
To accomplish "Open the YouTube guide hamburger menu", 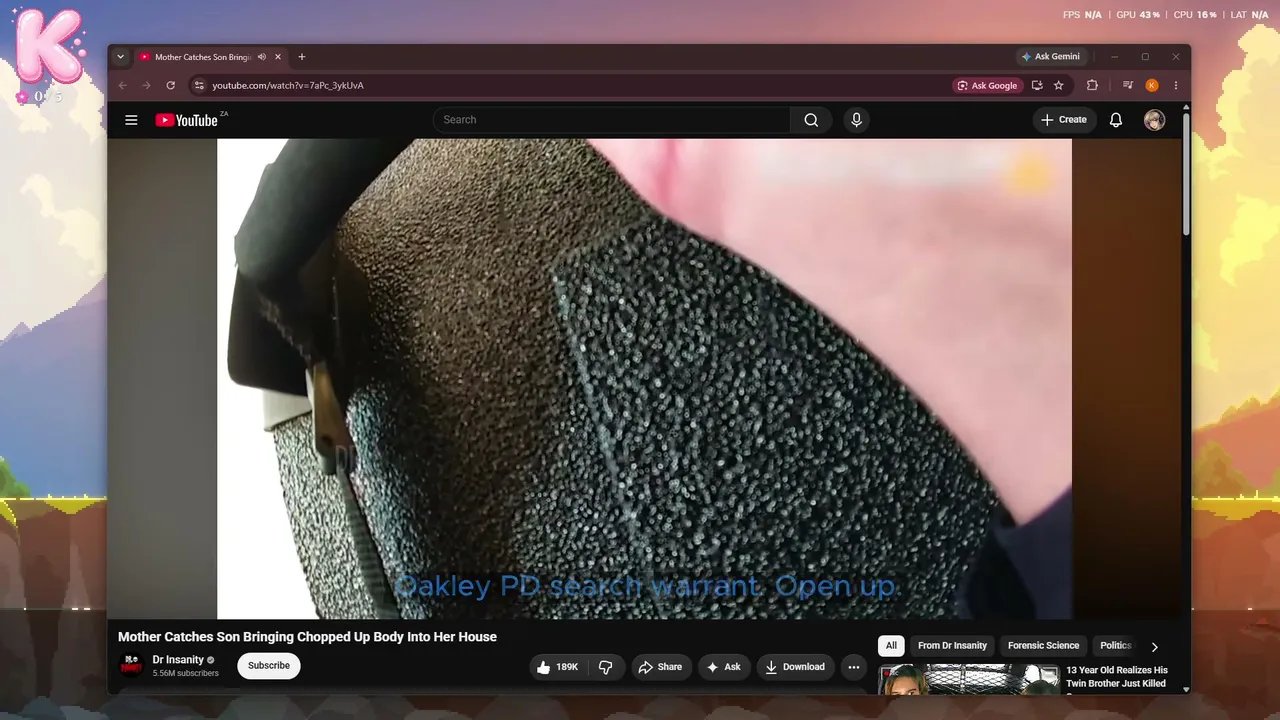I will 131,120.
